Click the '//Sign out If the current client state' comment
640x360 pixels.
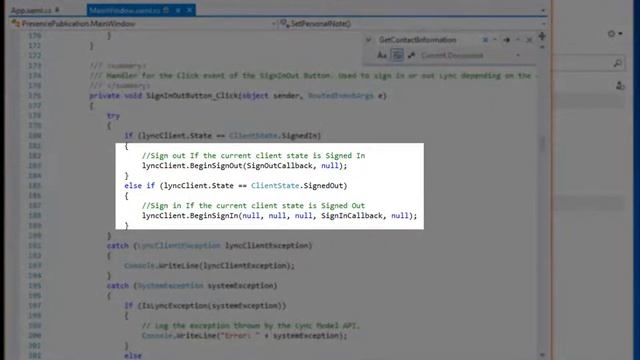coord(253,156)
